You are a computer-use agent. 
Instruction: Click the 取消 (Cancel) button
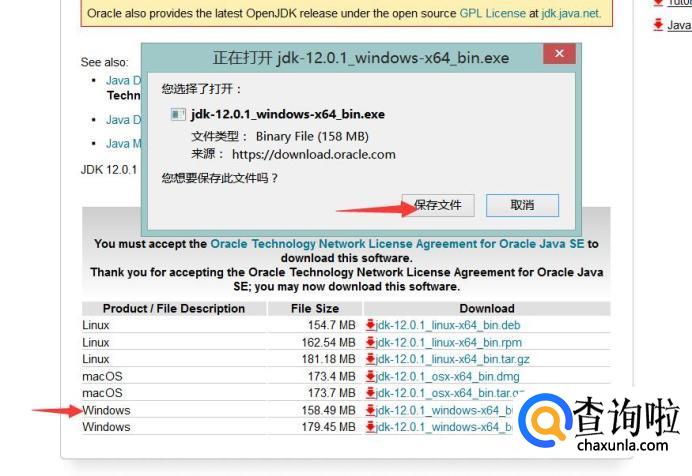(522, 205)
